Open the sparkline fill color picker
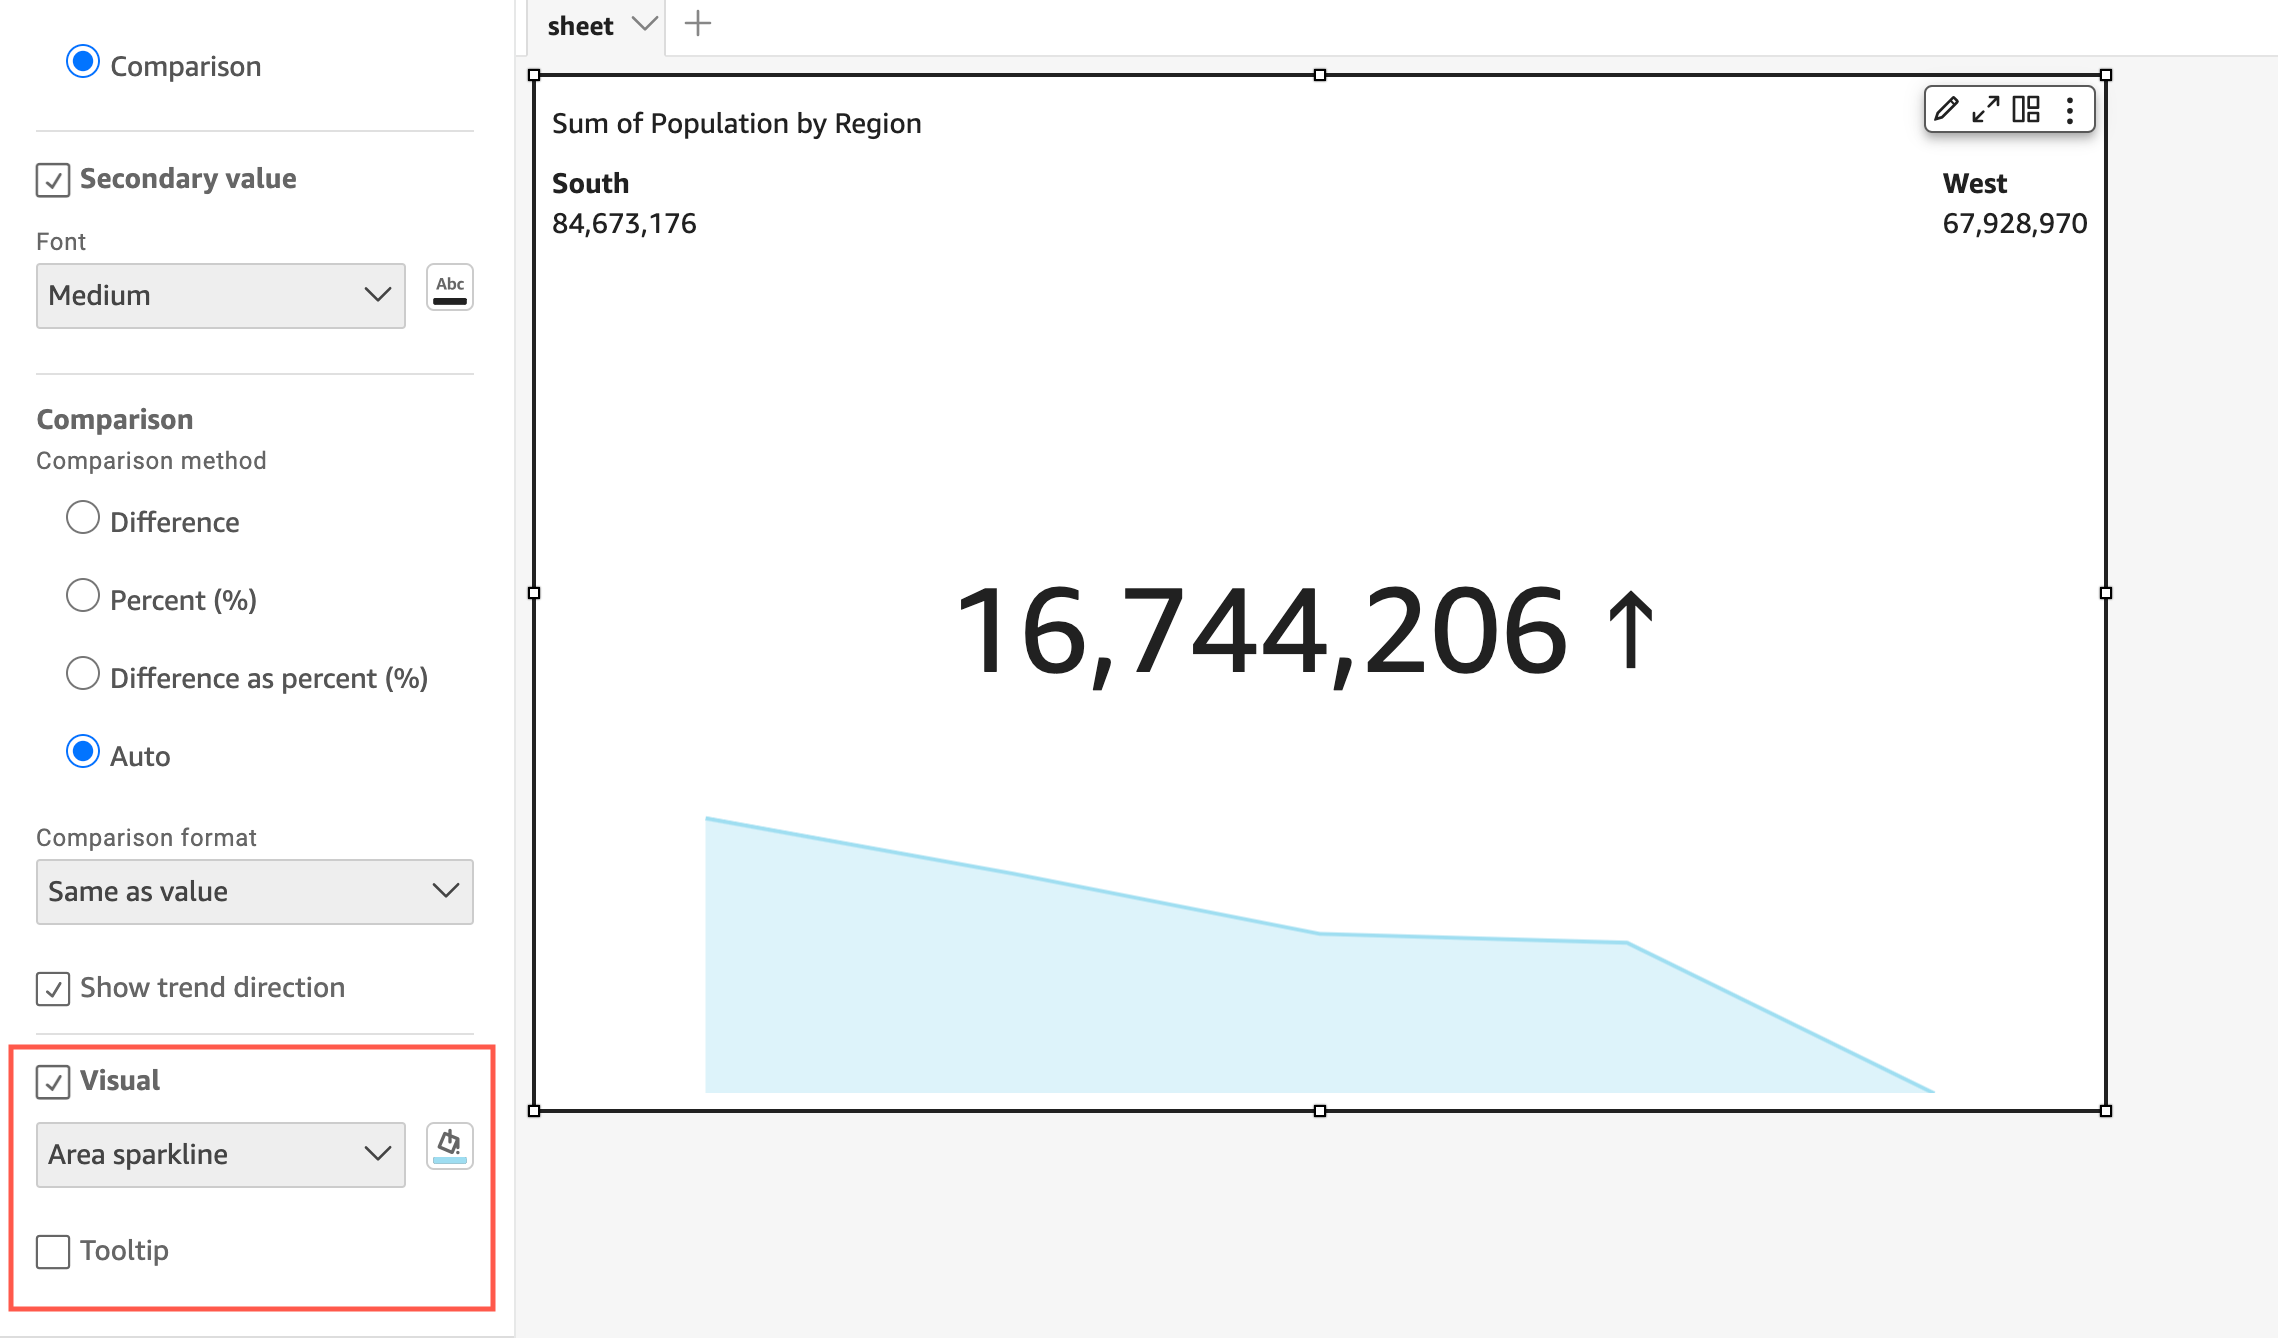Screen dimensions: 2278x1338 [450, 1146]
